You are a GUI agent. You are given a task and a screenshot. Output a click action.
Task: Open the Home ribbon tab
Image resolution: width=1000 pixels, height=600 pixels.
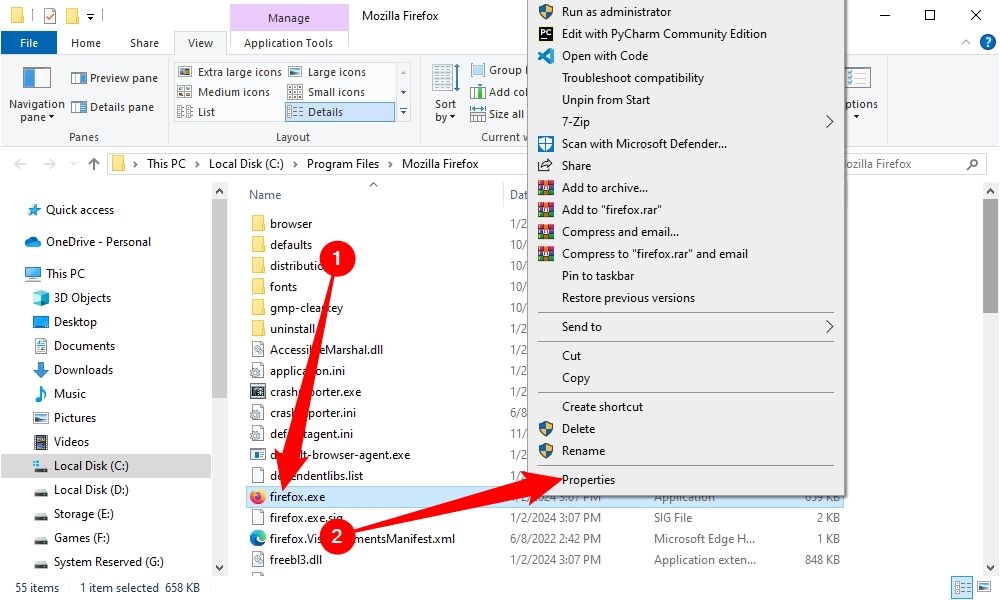point(86,43)
